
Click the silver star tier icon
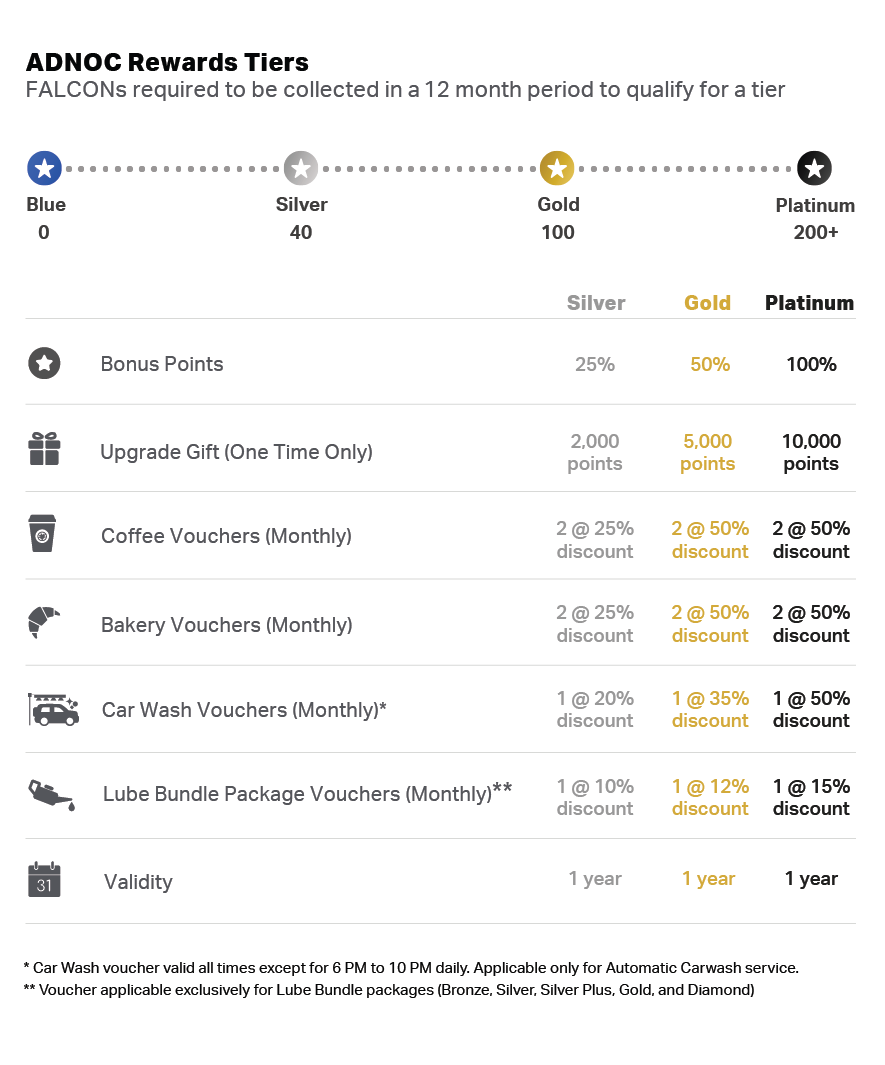(x=301, y=168)
